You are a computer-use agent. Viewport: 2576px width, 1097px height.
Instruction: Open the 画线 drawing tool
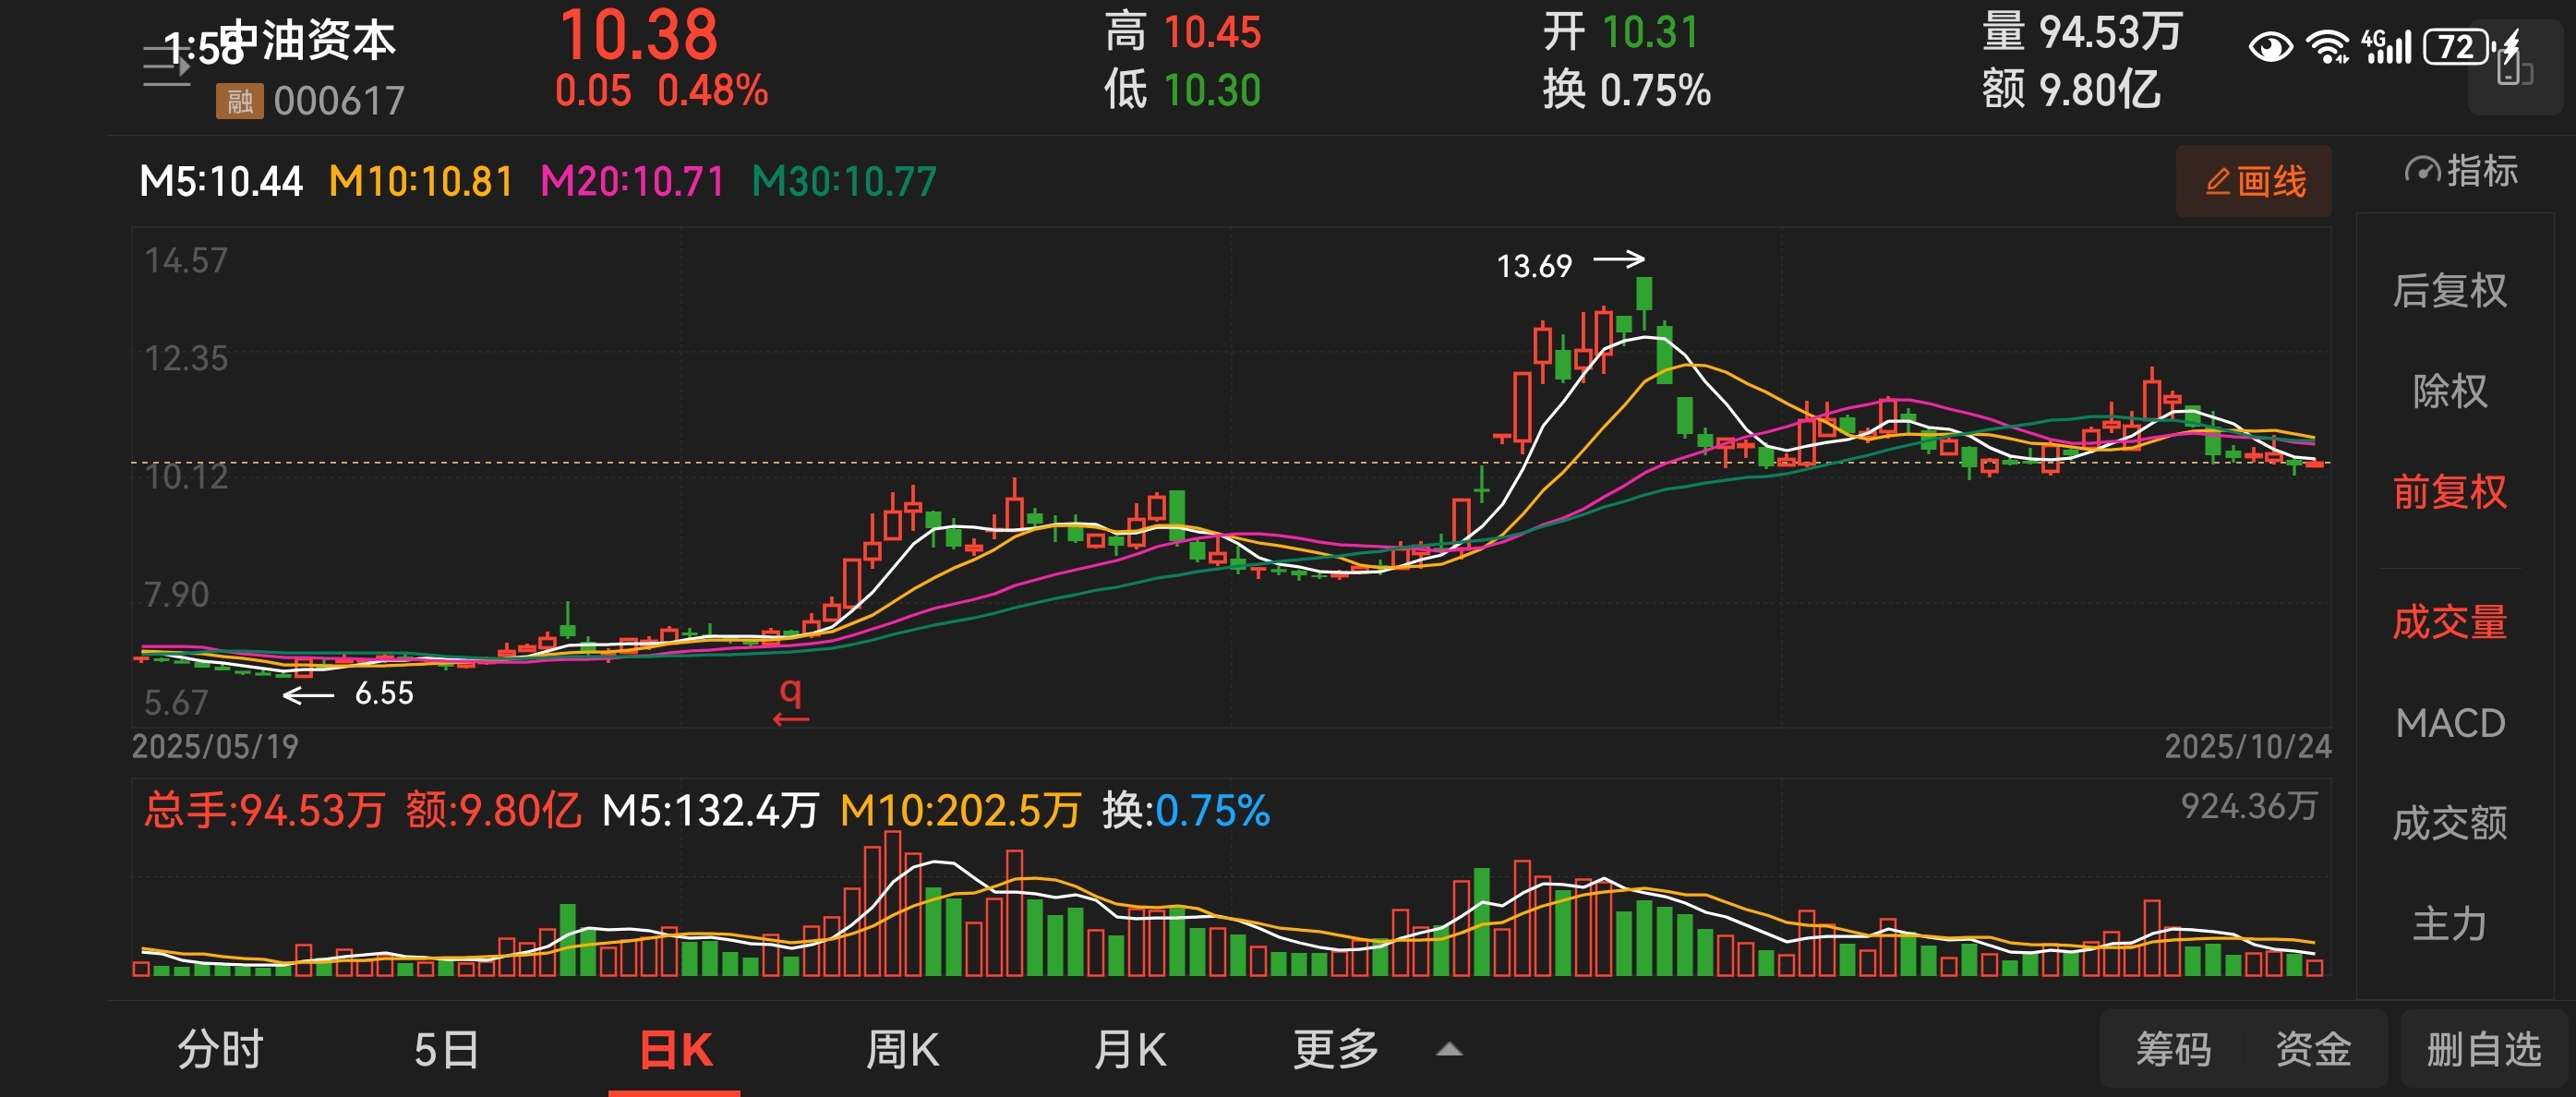[x=2254, y=181]
